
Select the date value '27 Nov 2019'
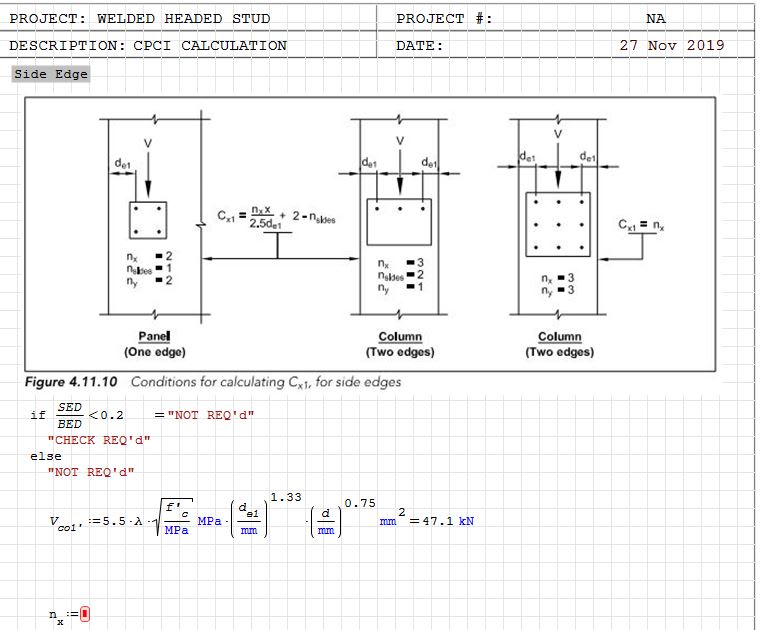point(672,45)
